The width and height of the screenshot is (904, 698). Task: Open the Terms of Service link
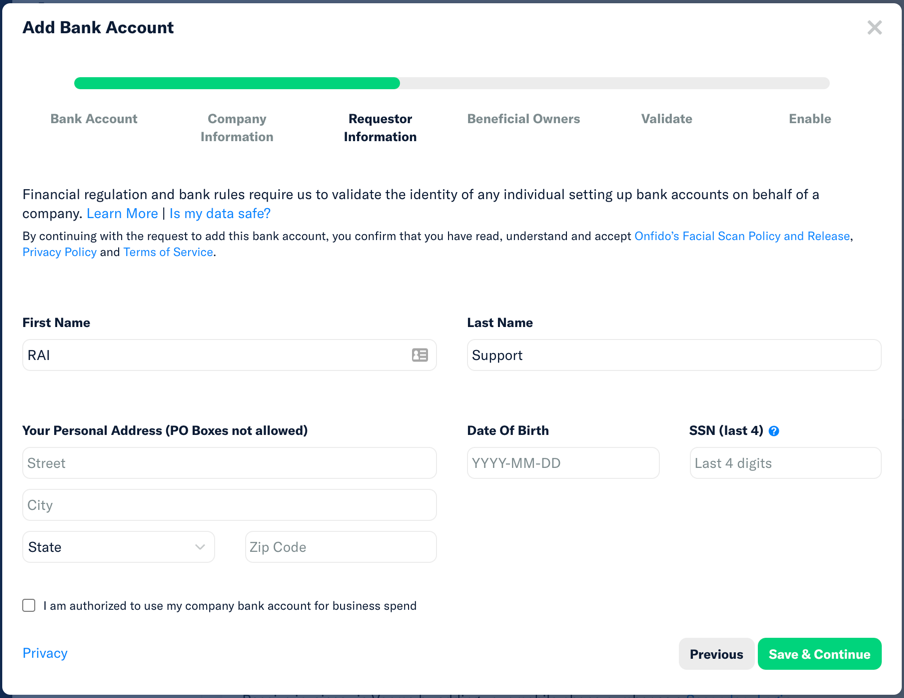pos(167,252)
